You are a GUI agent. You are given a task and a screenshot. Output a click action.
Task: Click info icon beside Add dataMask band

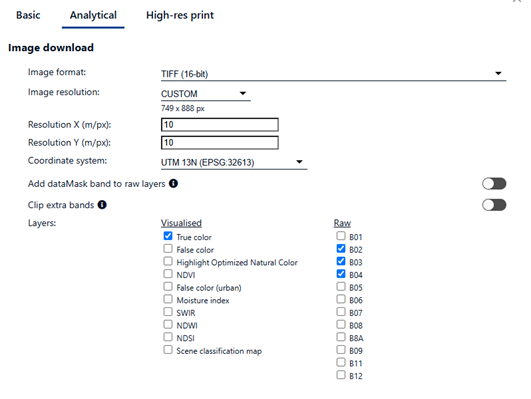(173, 184)
